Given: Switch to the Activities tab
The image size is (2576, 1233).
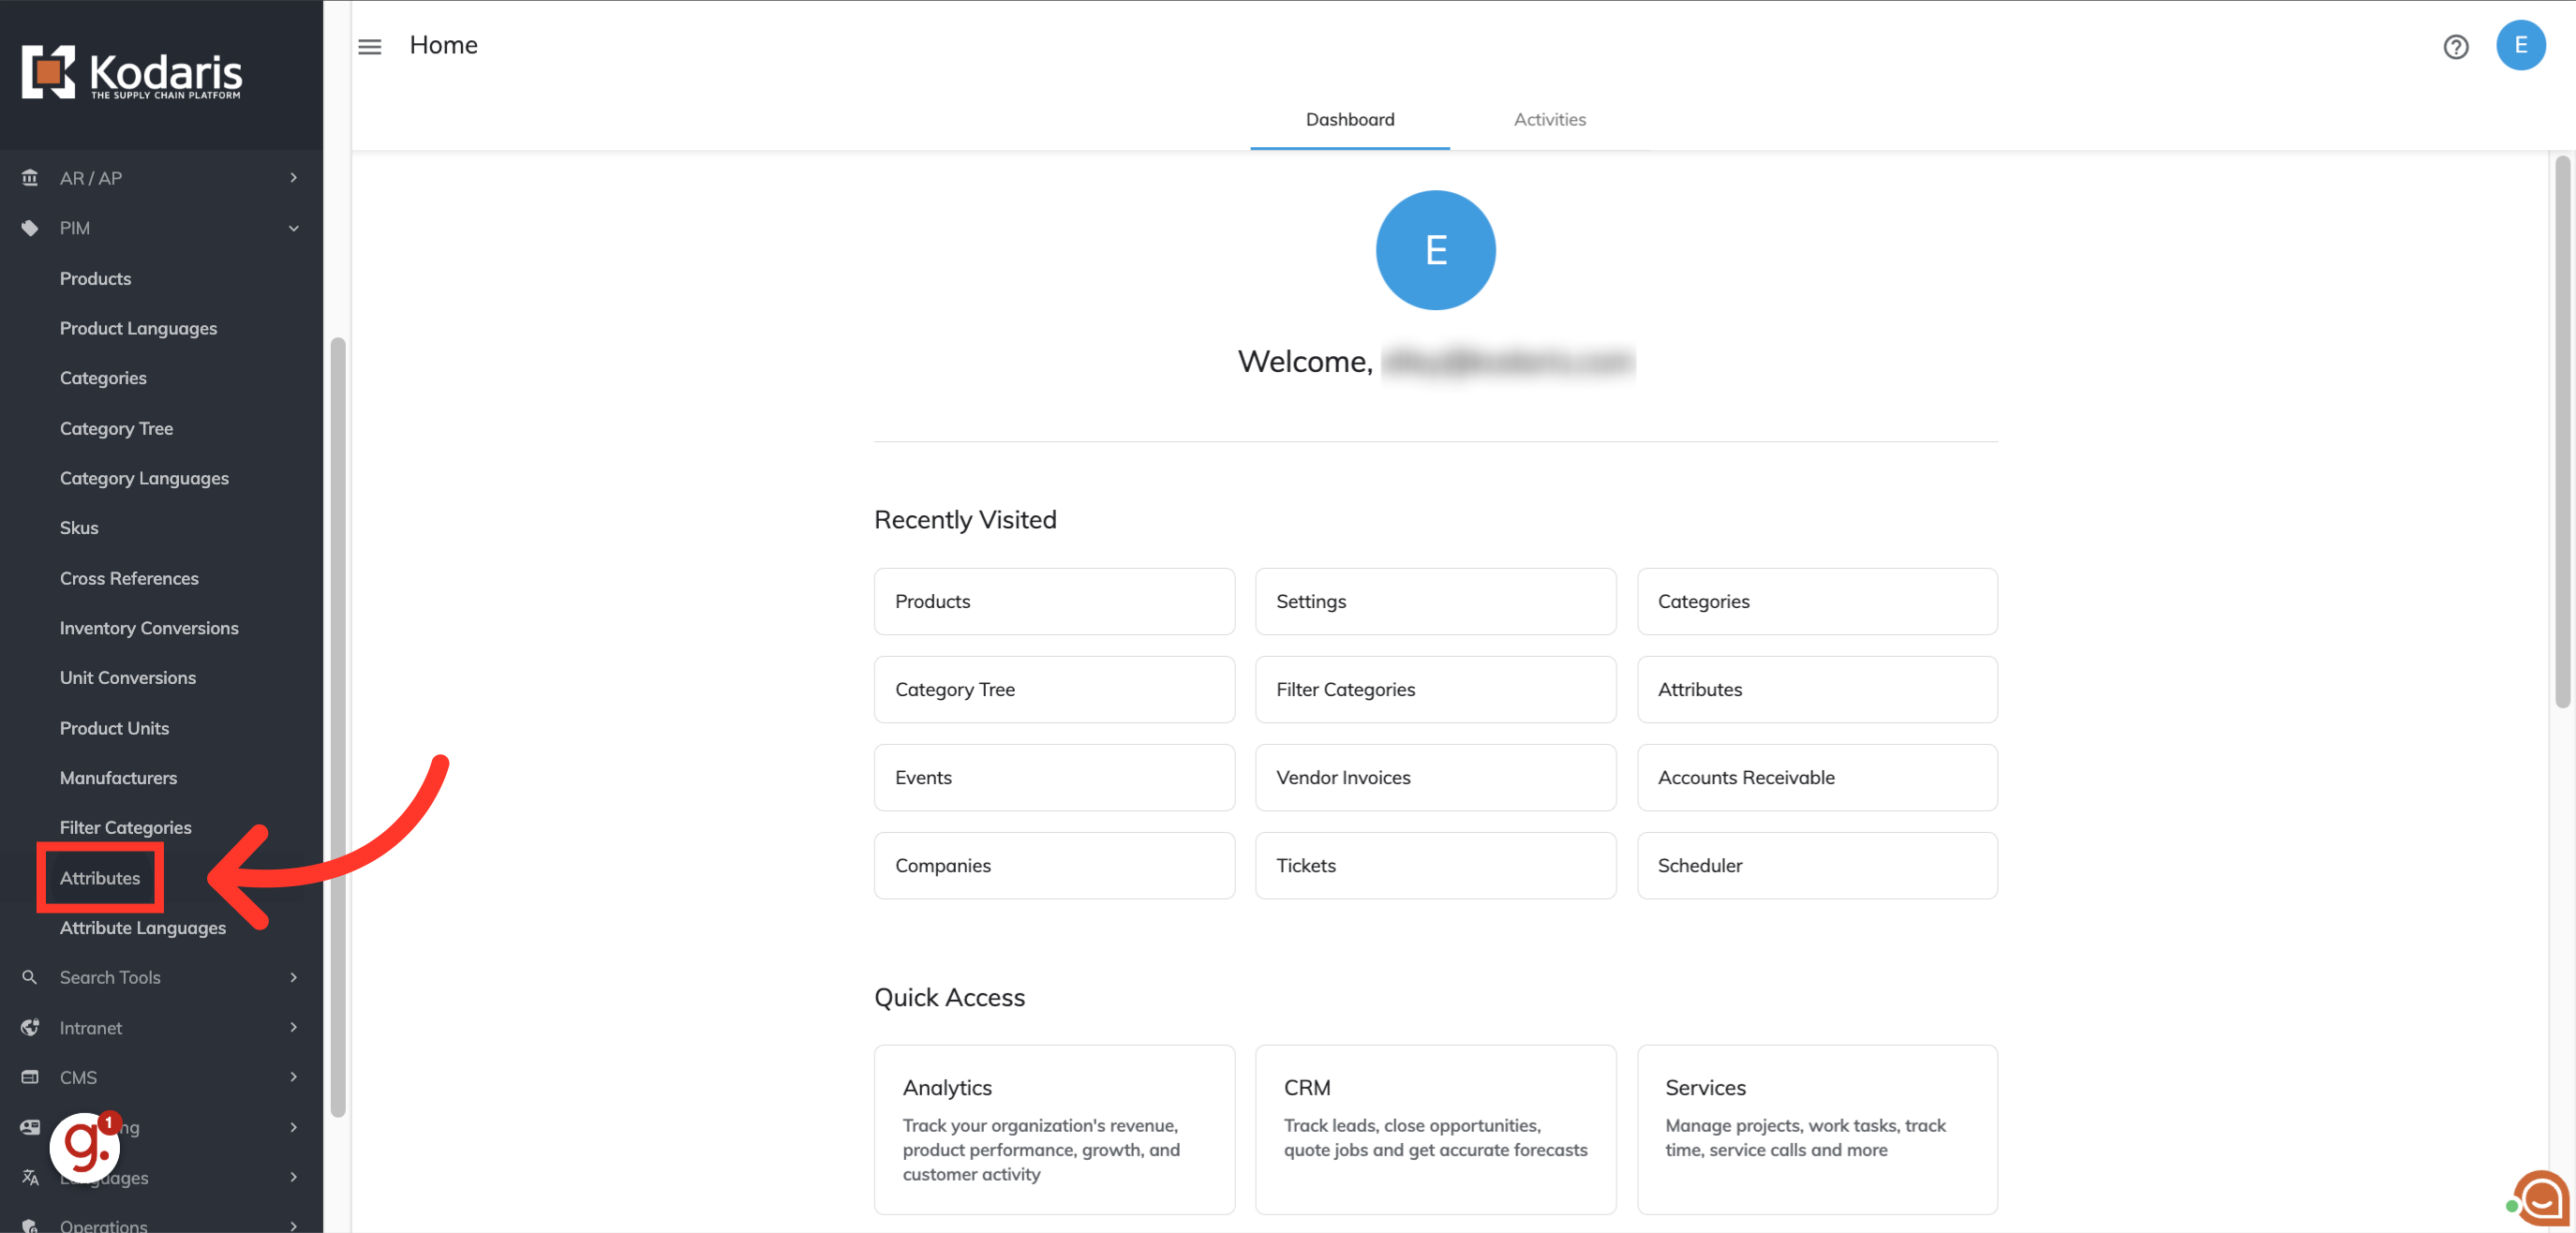Looking at the screenshot, I should pos(1549,119).
